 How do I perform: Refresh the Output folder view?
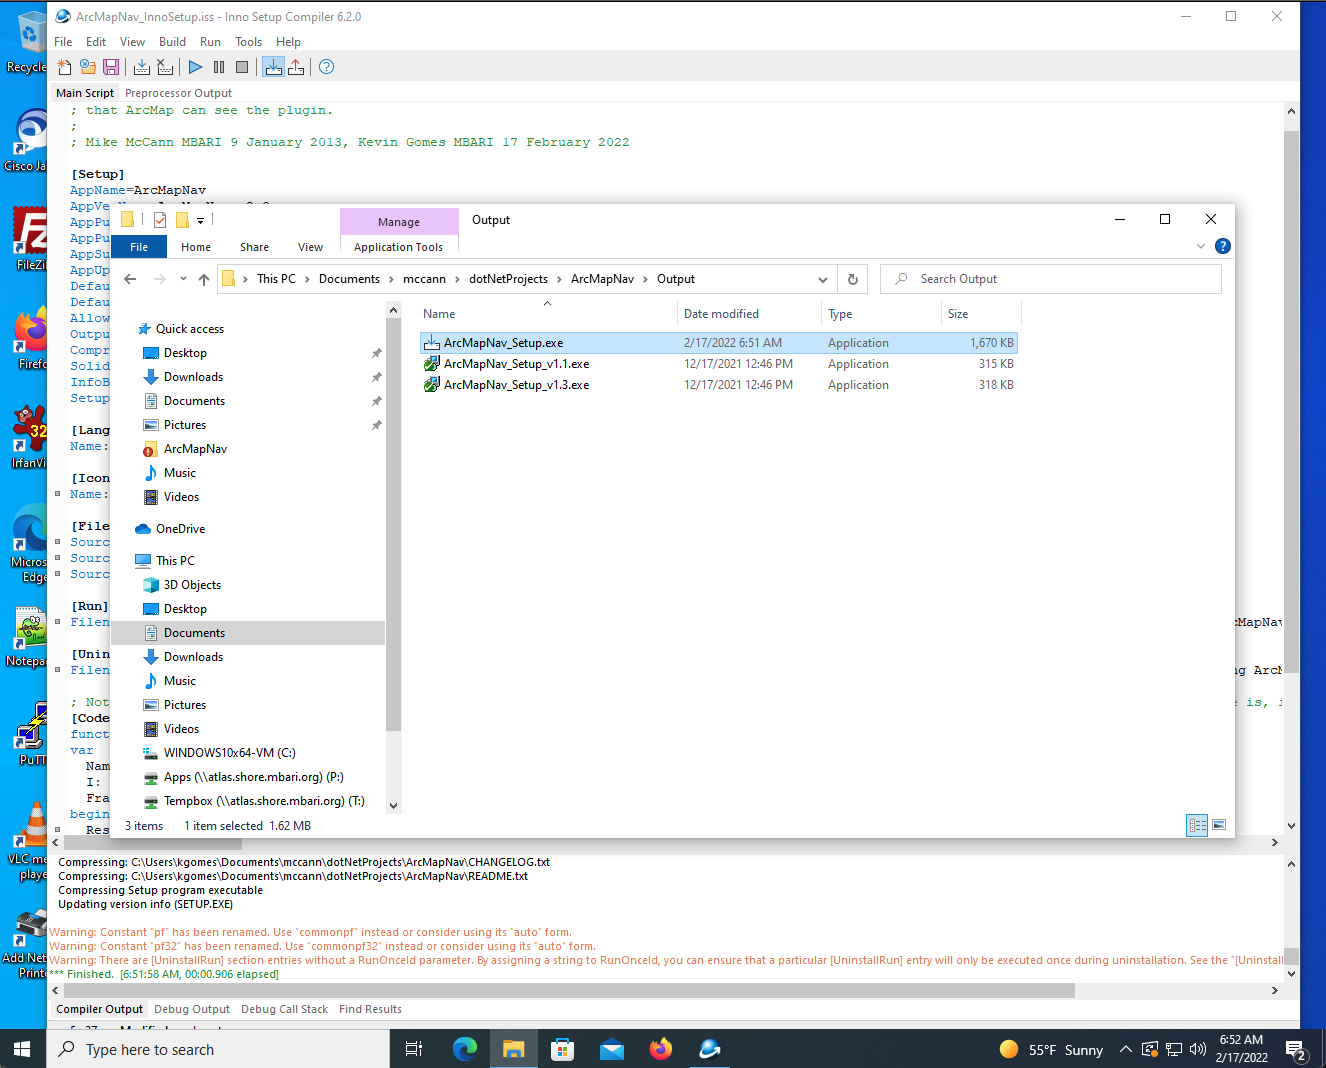(853, 279)
